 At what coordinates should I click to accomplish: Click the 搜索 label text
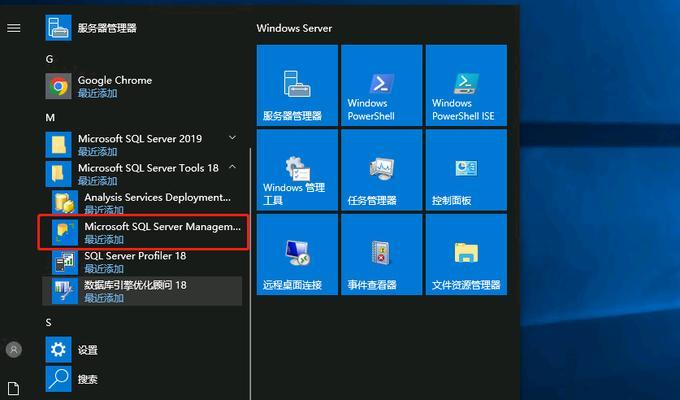point(88,379)
